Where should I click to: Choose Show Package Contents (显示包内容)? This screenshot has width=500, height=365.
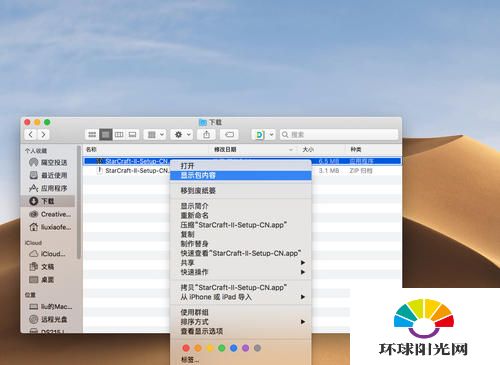coord(241,175)
